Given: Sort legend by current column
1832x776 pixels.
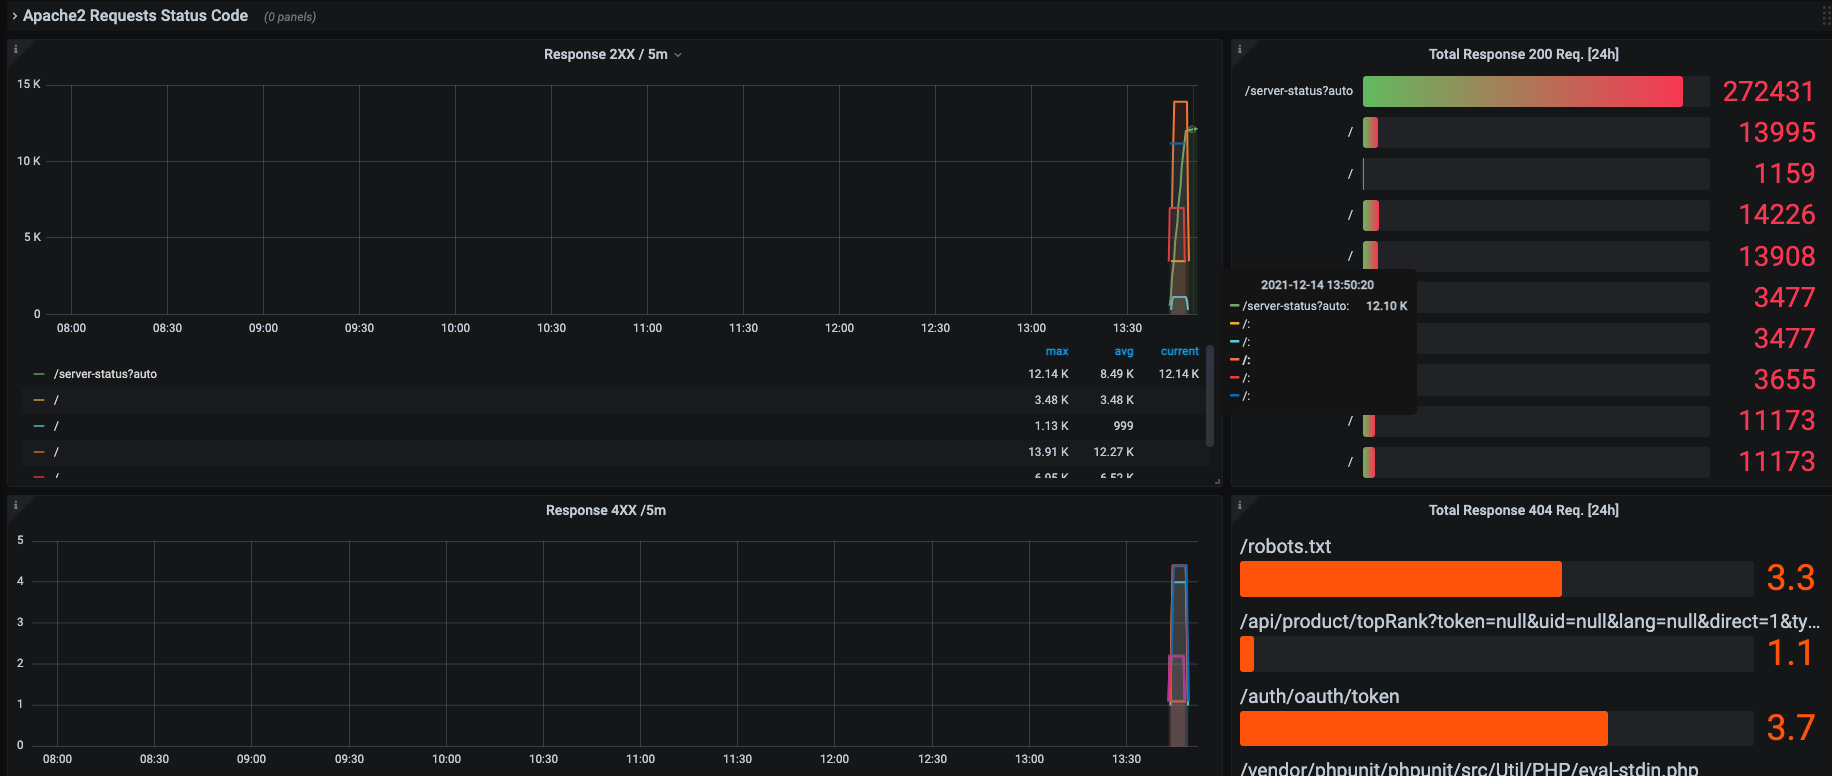Looking at the screenshot, I should click(x=1180, y=351).
